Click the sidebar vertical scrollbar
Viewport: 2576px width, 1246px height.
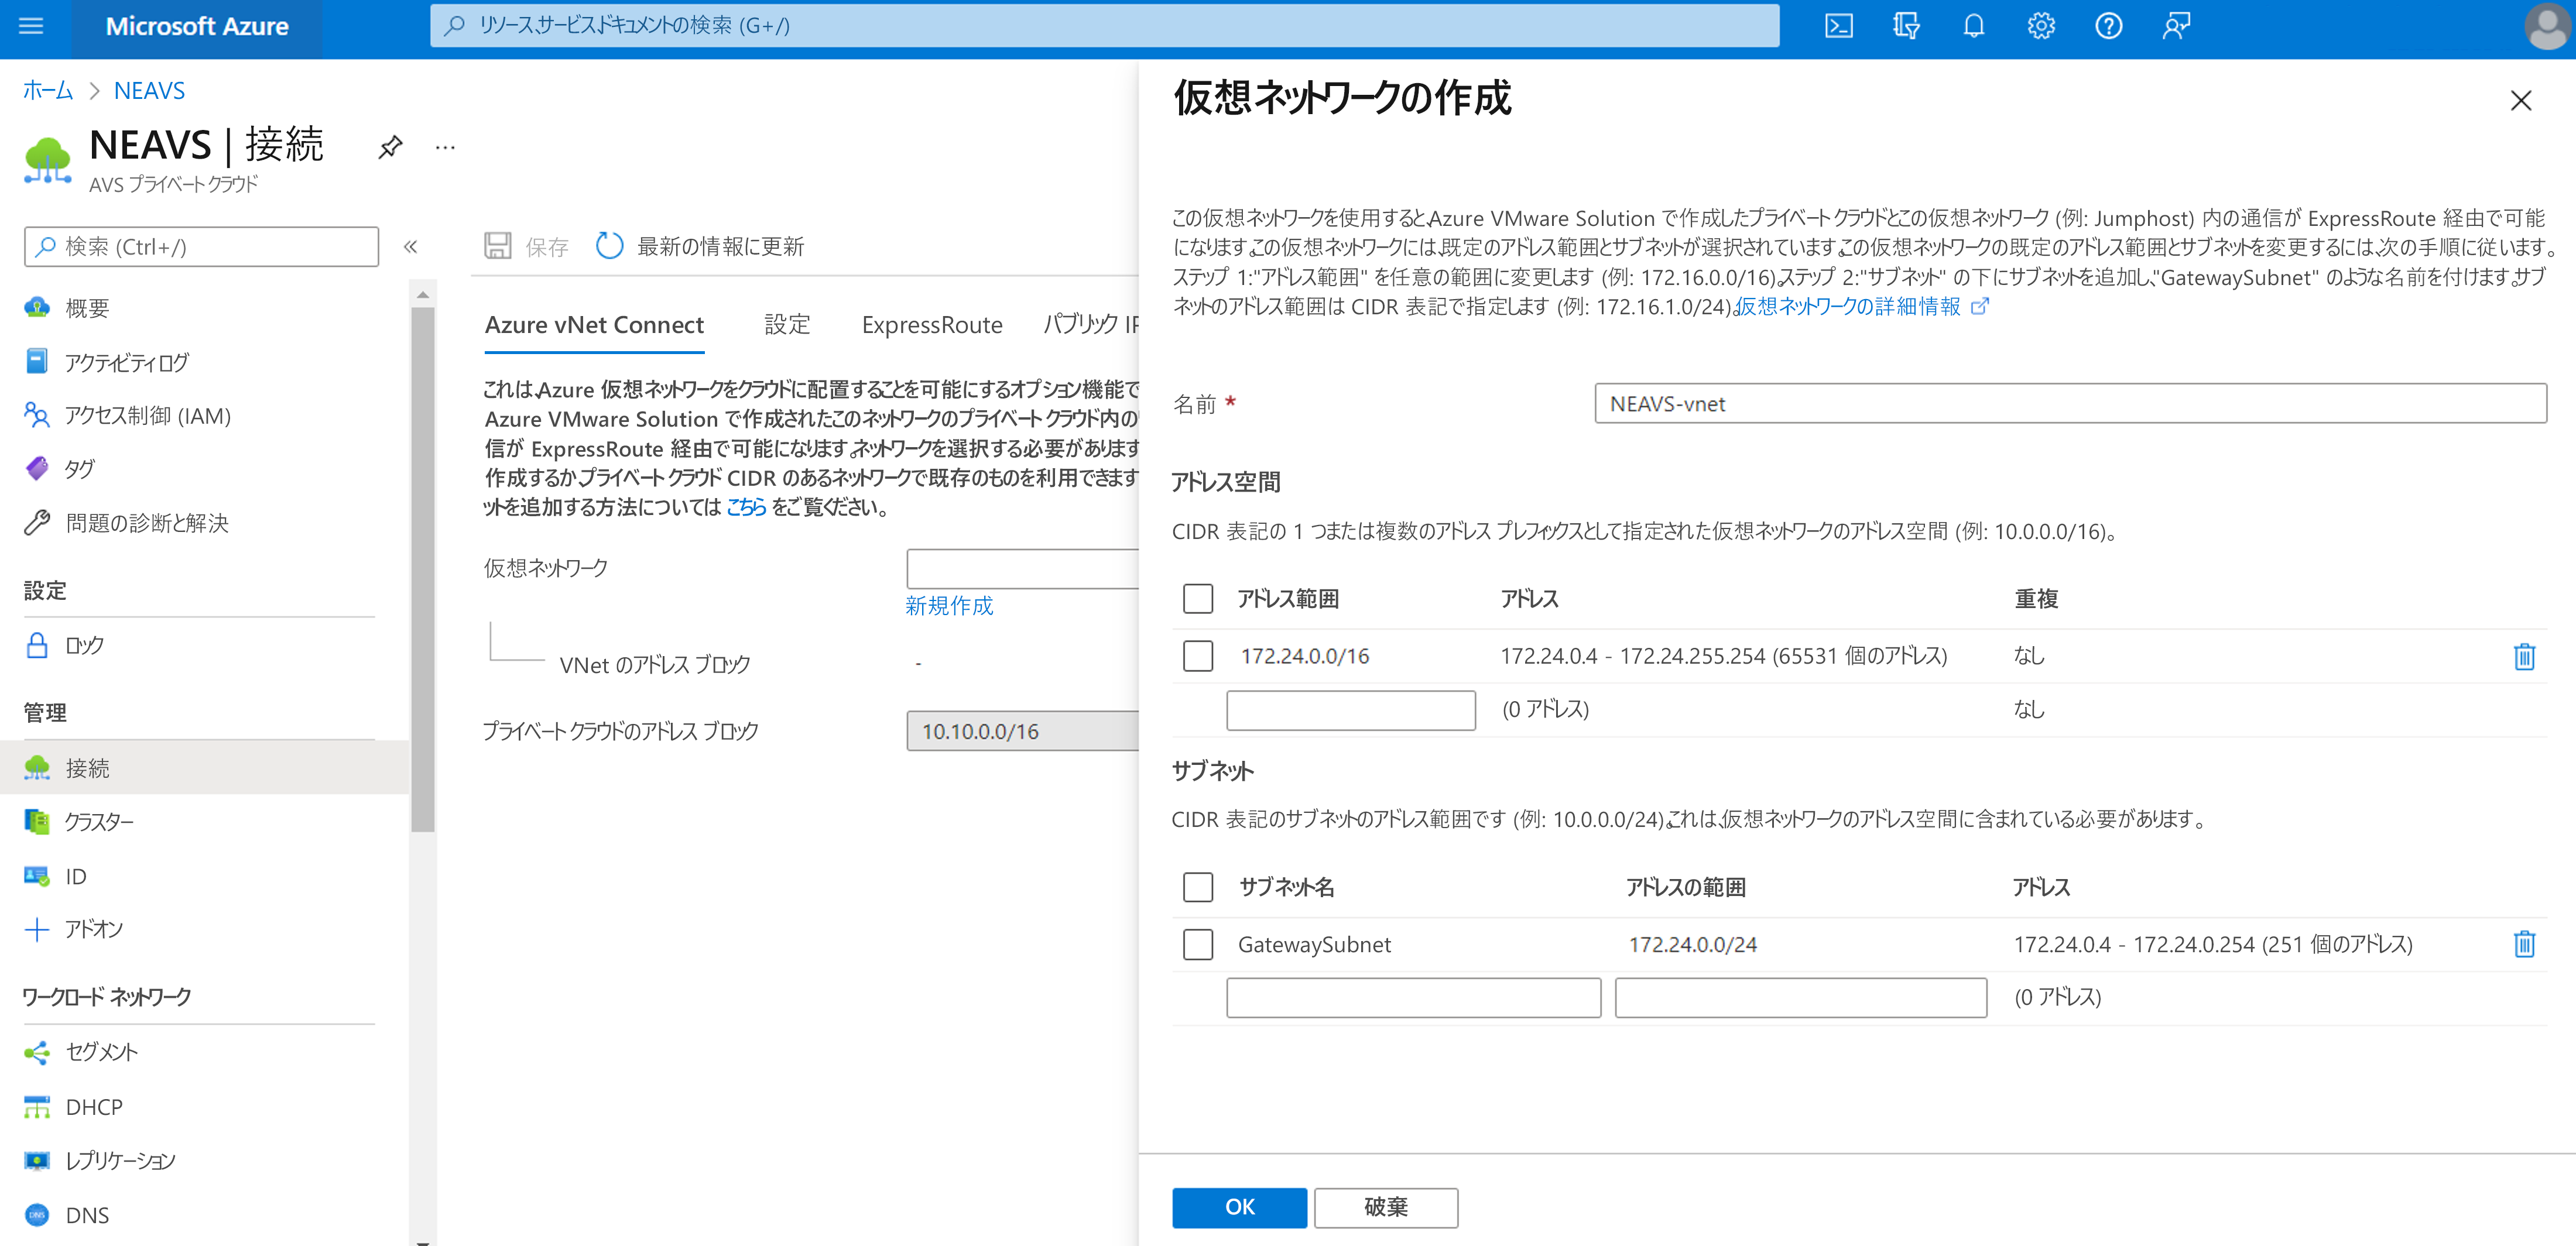pyautogui.click(x=423, y=570)
